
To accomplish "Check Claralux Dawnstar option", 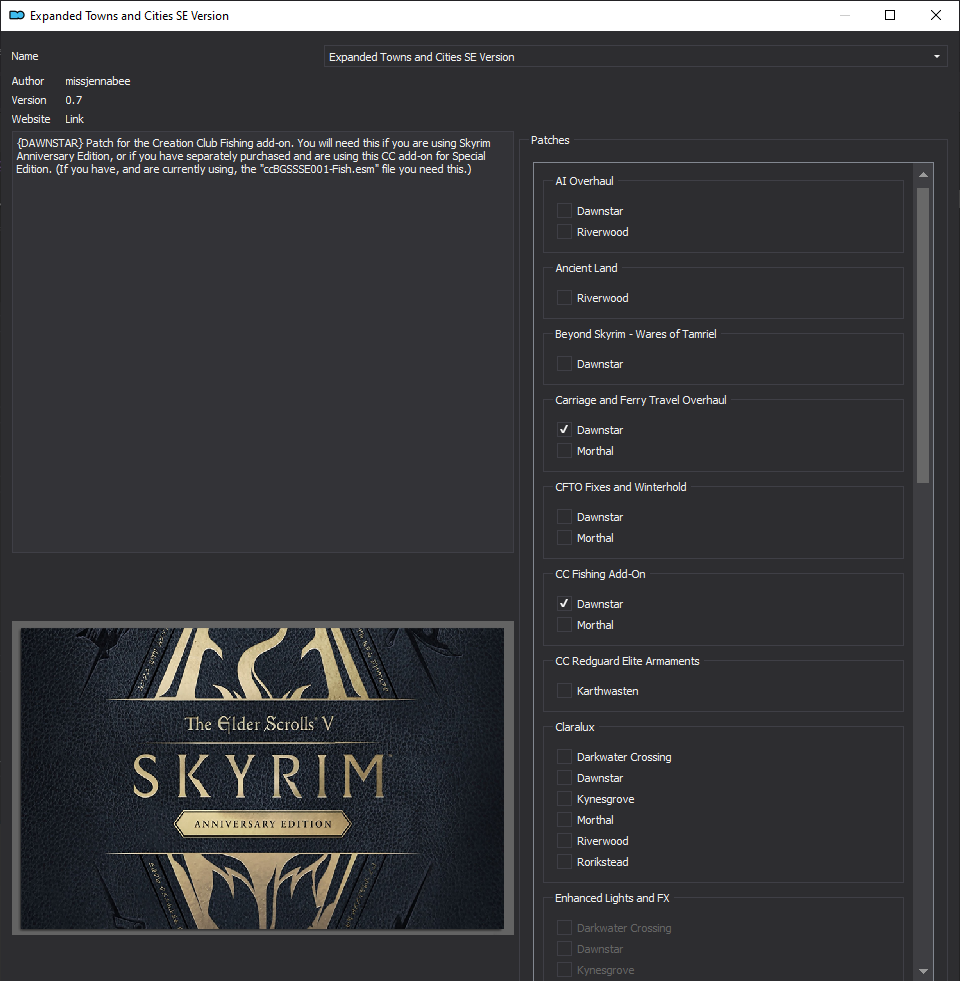I will [x=564, y=778].
